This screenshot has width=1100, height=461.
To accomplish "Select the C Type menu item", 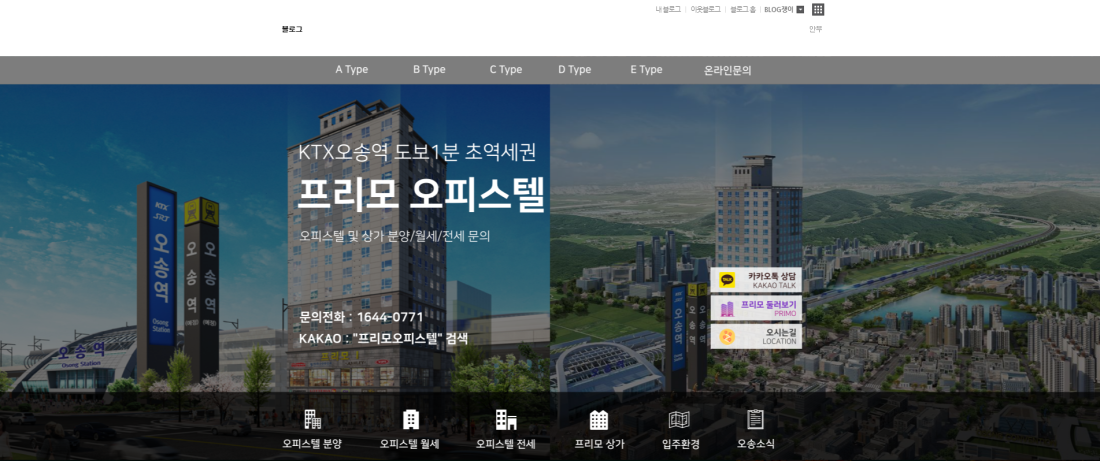I will click(x=506, y=70).
